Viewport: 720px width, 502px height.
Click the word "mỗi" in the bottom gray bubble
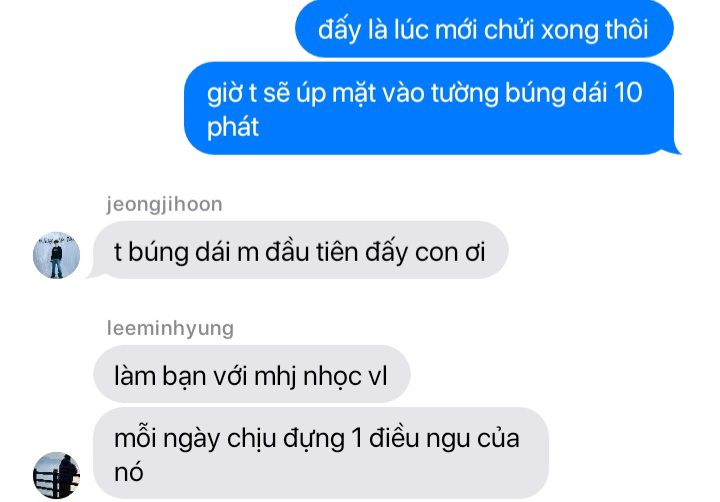(x=135, y=438)
